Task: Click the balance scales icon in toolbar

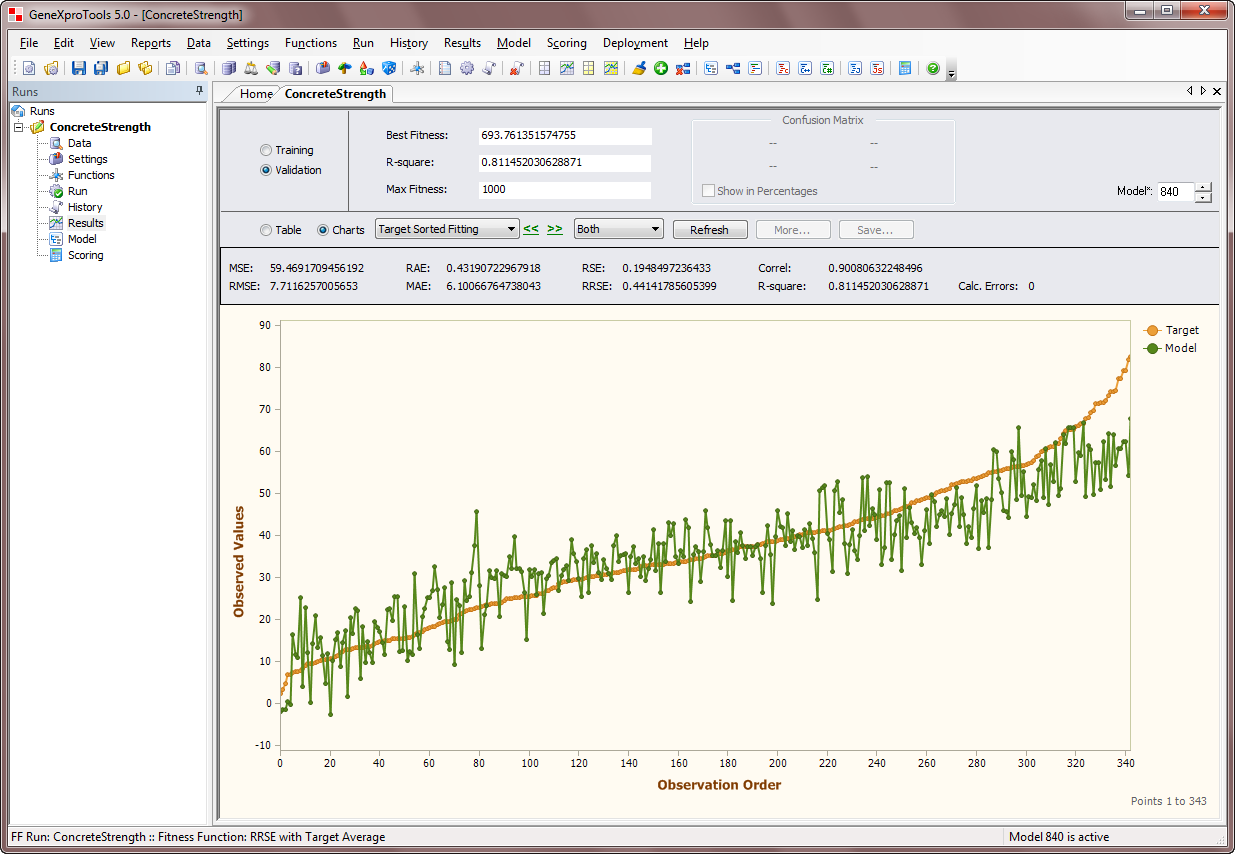Action: [x=250, y=68]
